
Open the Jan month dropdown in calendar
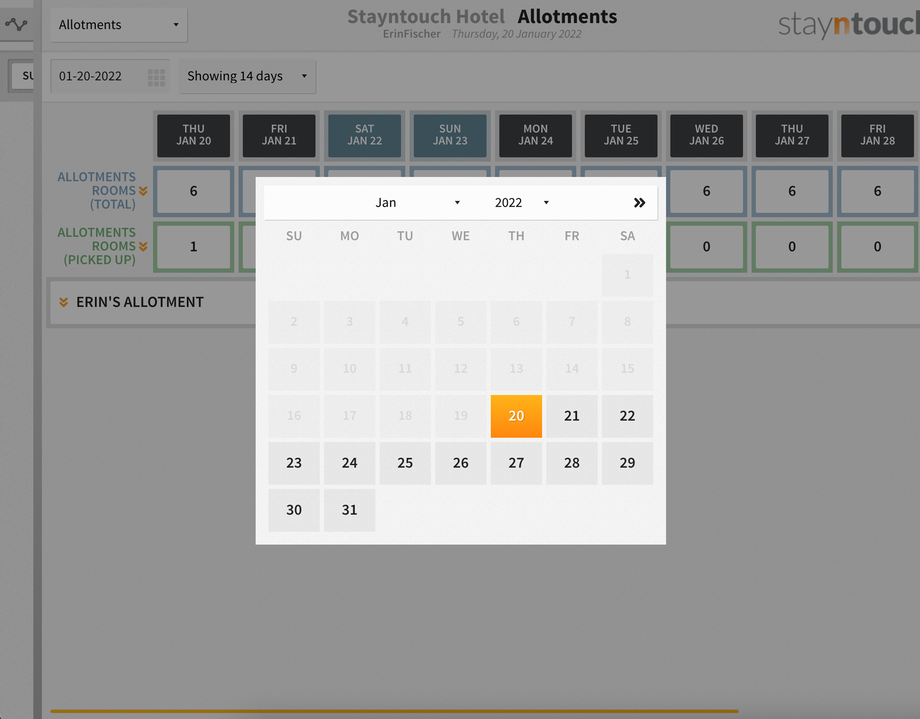pyautogui.click(x=418, y=202)
